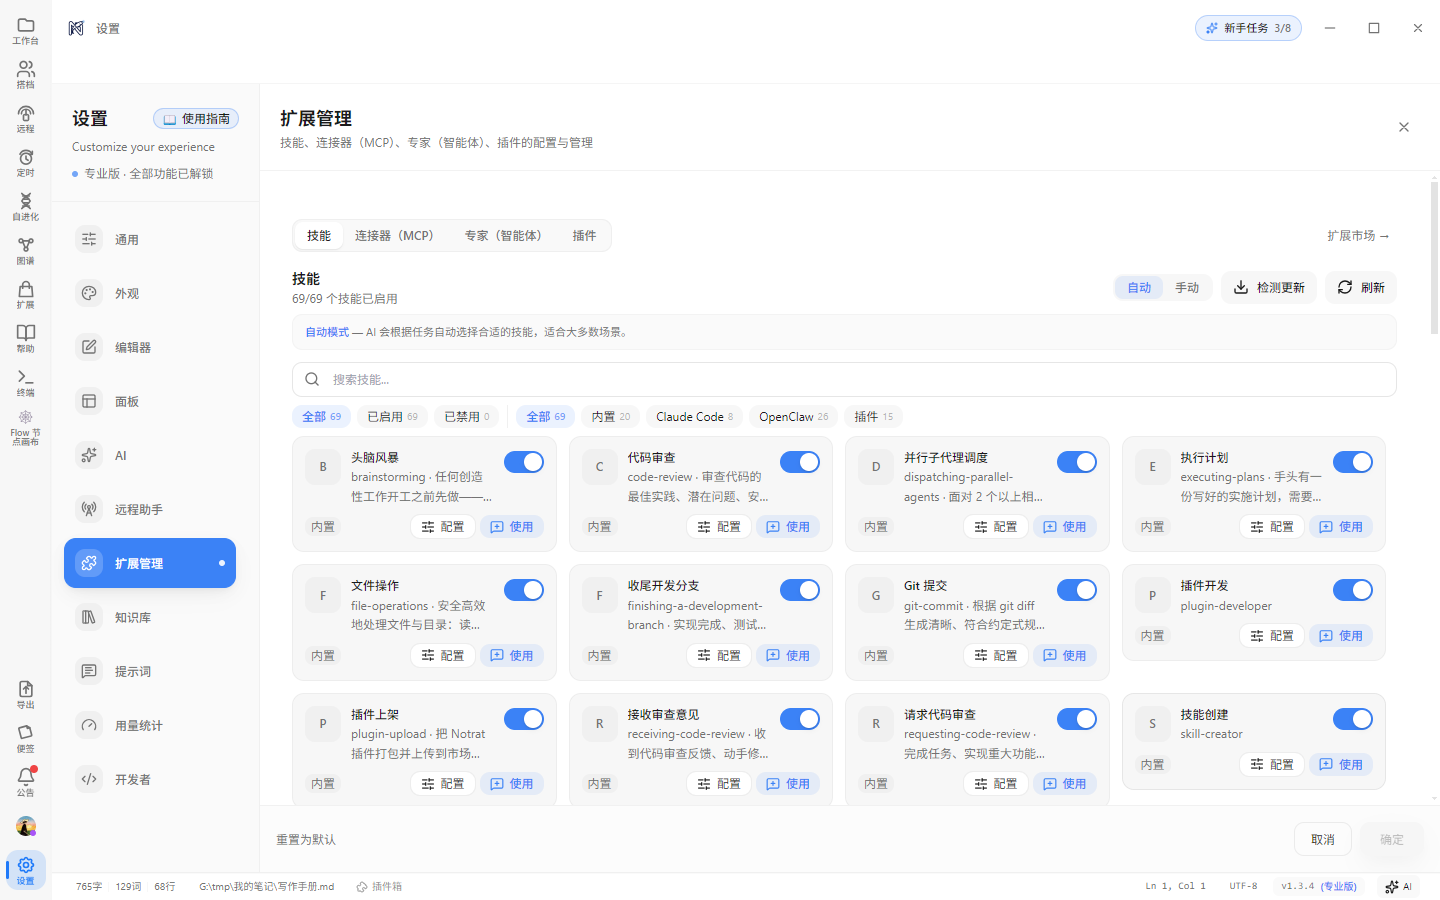
Task: Open the 扩展市场 link
Action: click(x=1358, y=236)
